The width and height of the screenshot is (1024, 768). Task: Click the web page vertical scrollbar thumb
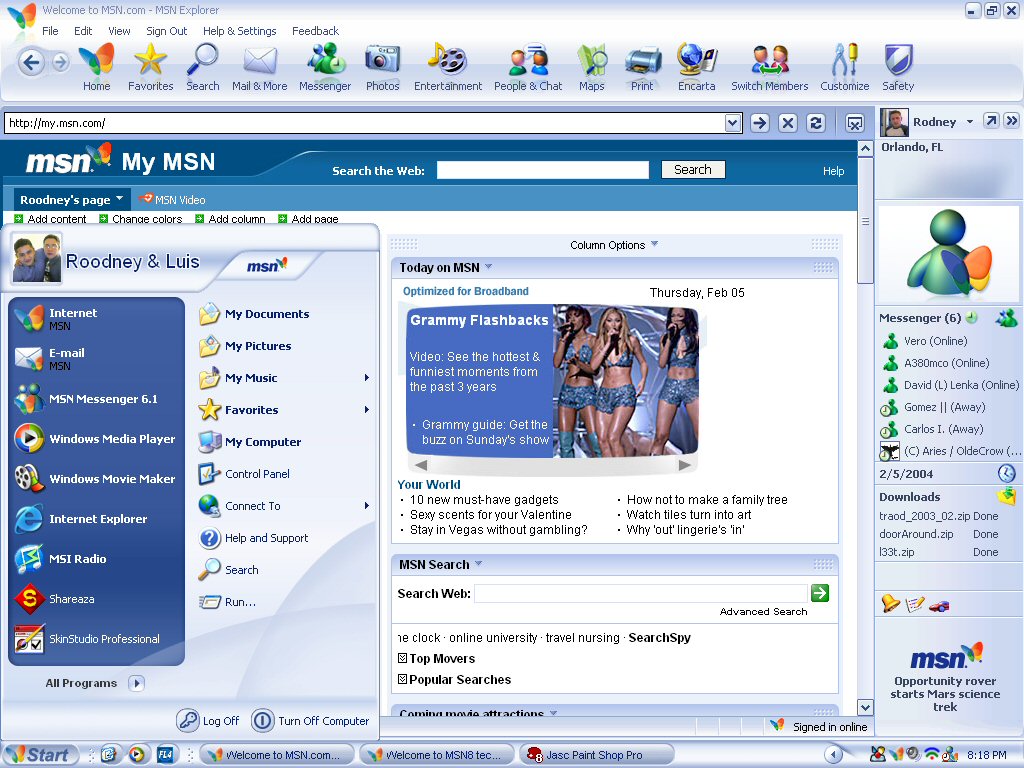pos(865,221)
